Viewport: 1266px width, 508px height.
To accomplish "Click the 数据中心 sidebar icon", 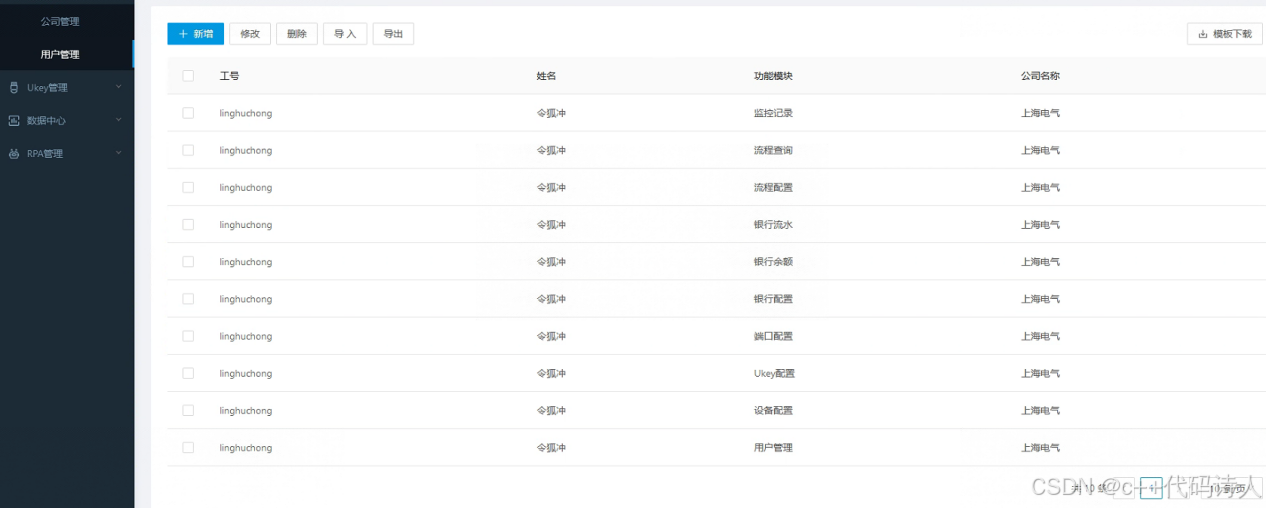I will pyautogui.click(x=14, y=120).
